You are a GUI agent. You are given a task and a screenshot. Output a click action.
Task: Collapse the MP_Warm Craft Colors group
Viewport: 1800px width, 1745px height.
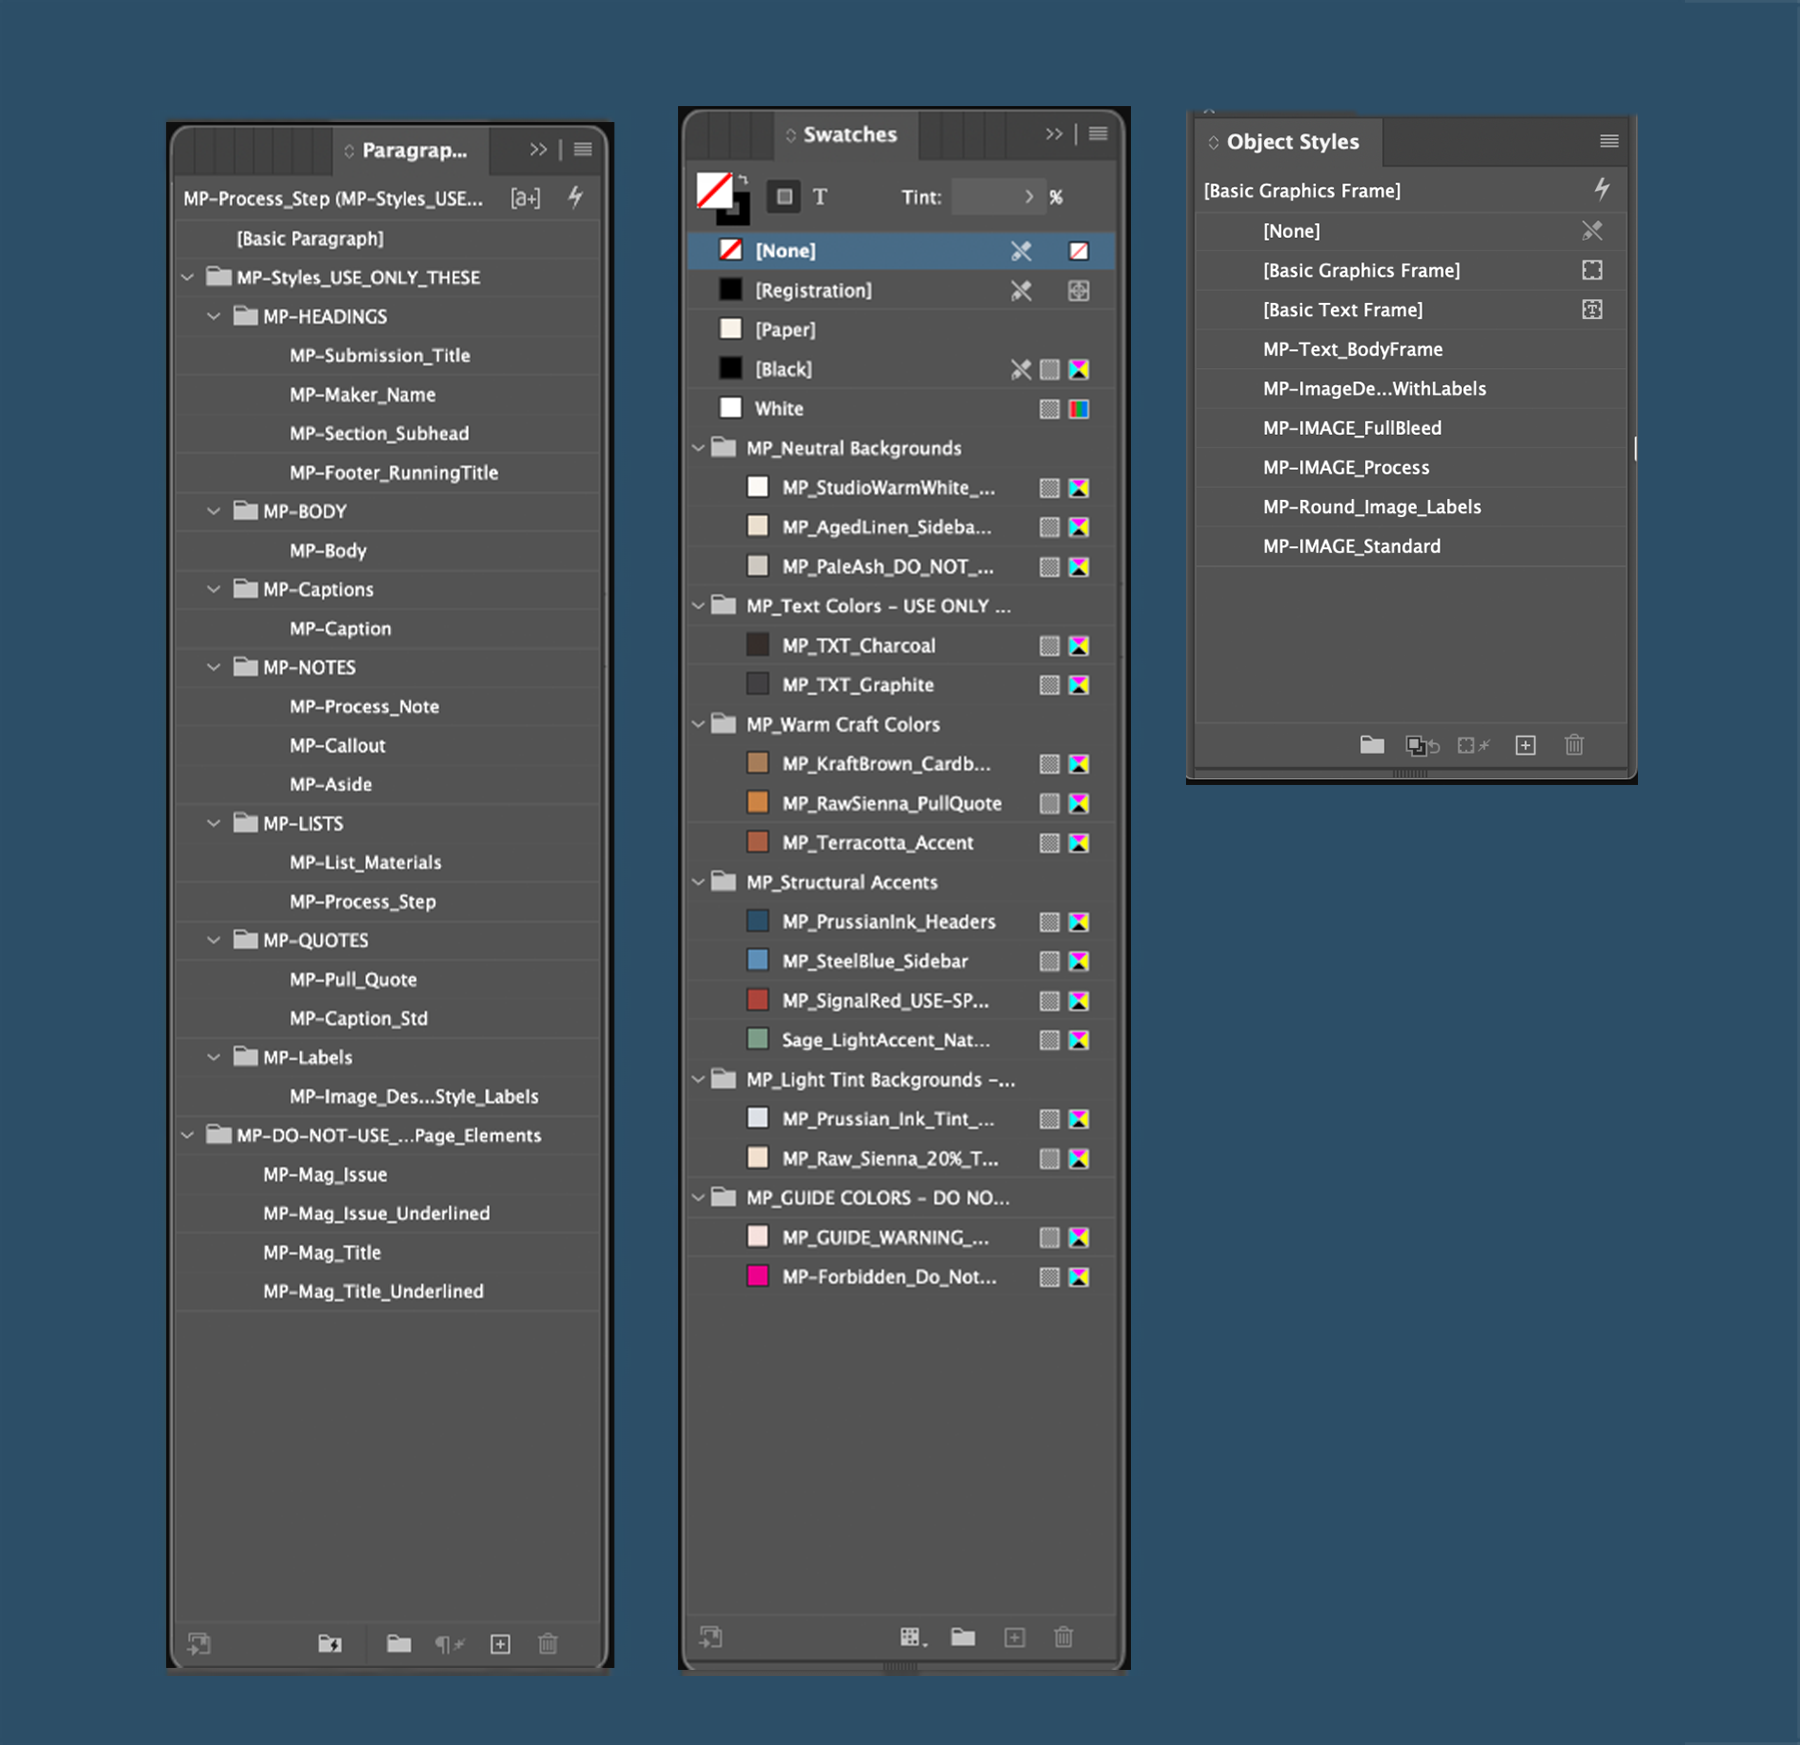point(698,724)
